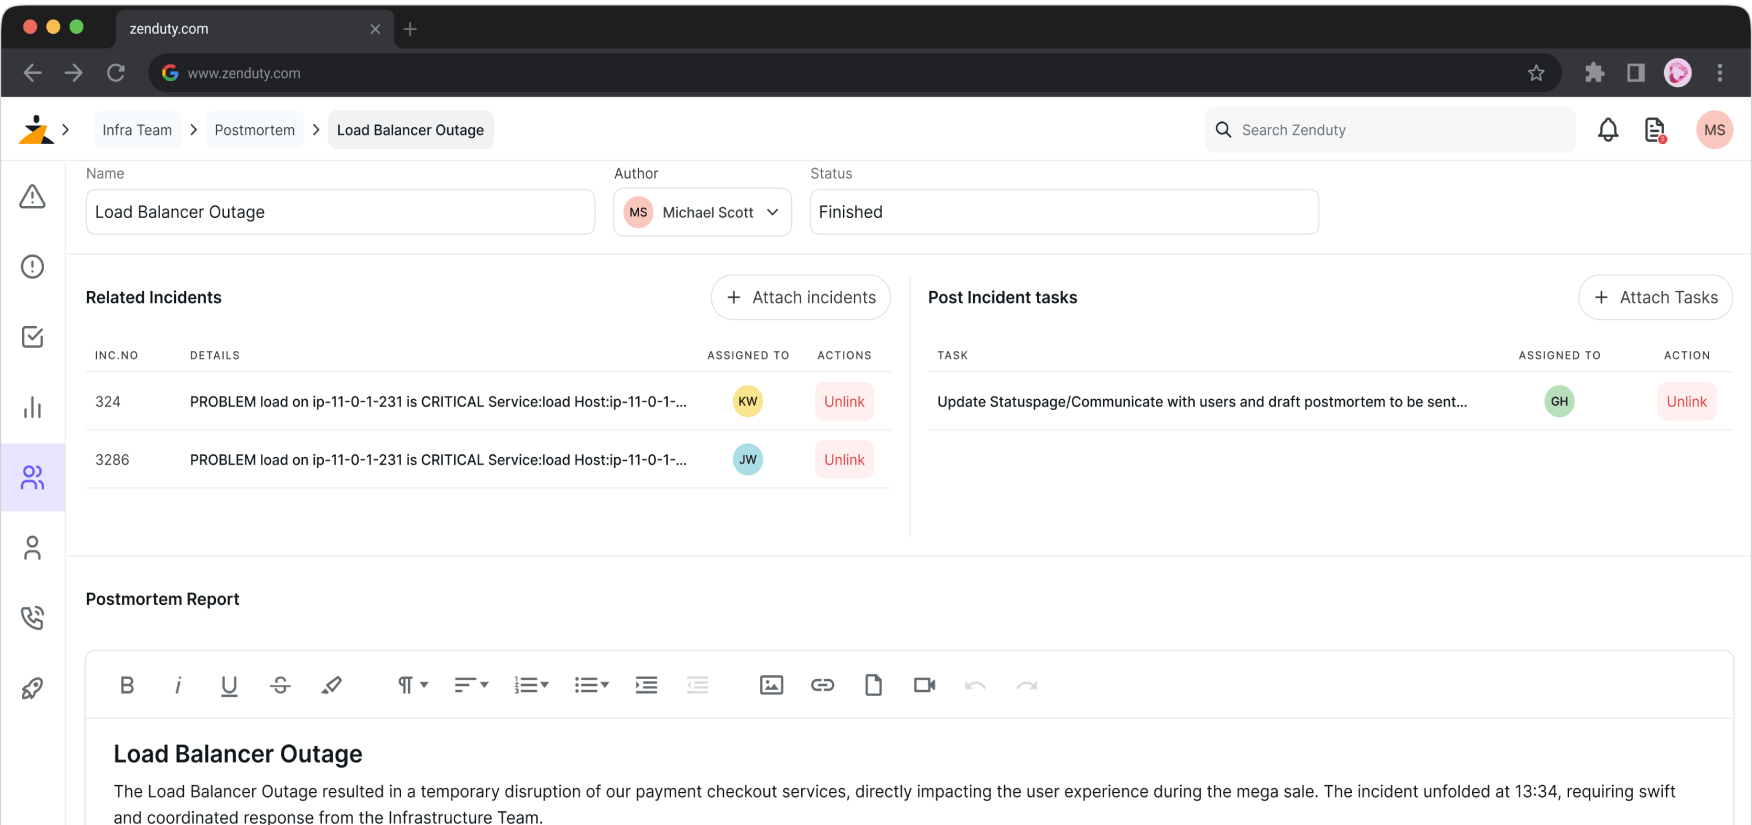The width and height of the screenshot is (1752, 825).
Task: Insert a video into the report
Action: (924, 685)
